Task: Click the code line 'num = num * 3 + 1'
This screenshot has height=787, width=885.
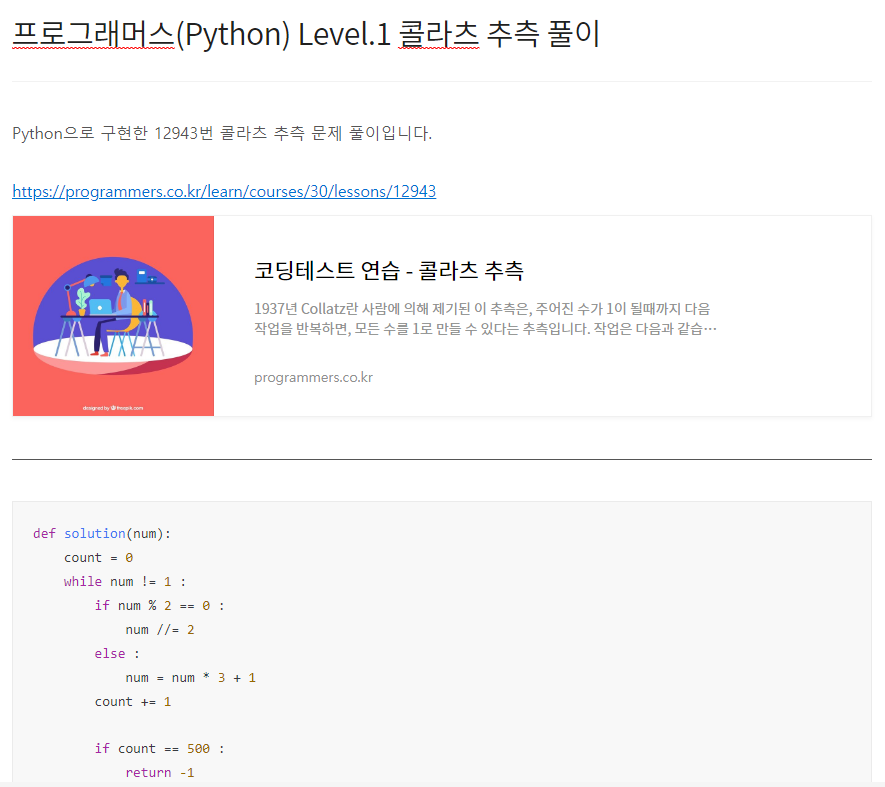Action: coord(191,678)
